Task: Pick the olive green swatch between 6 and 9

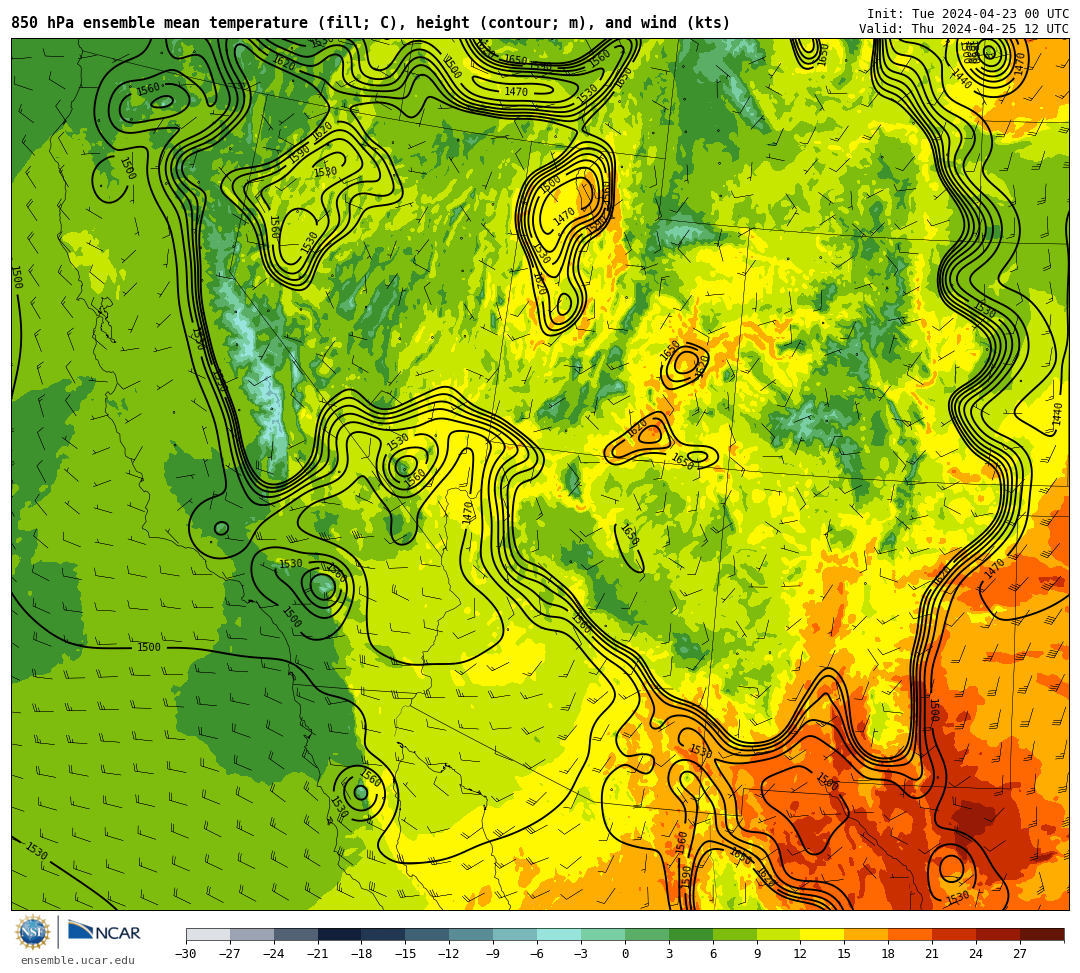Action: tap(735, 934)
